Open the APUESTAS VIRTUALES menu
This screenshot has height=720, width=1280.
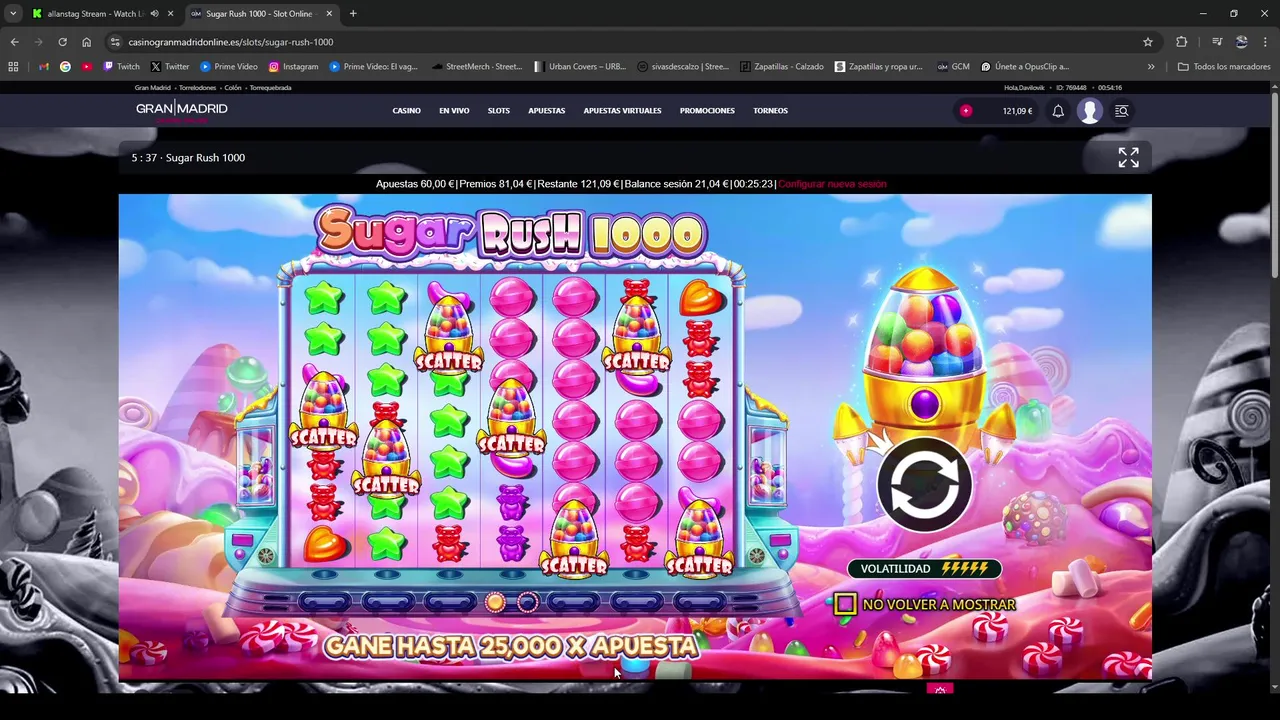click(x=622, y=111)
